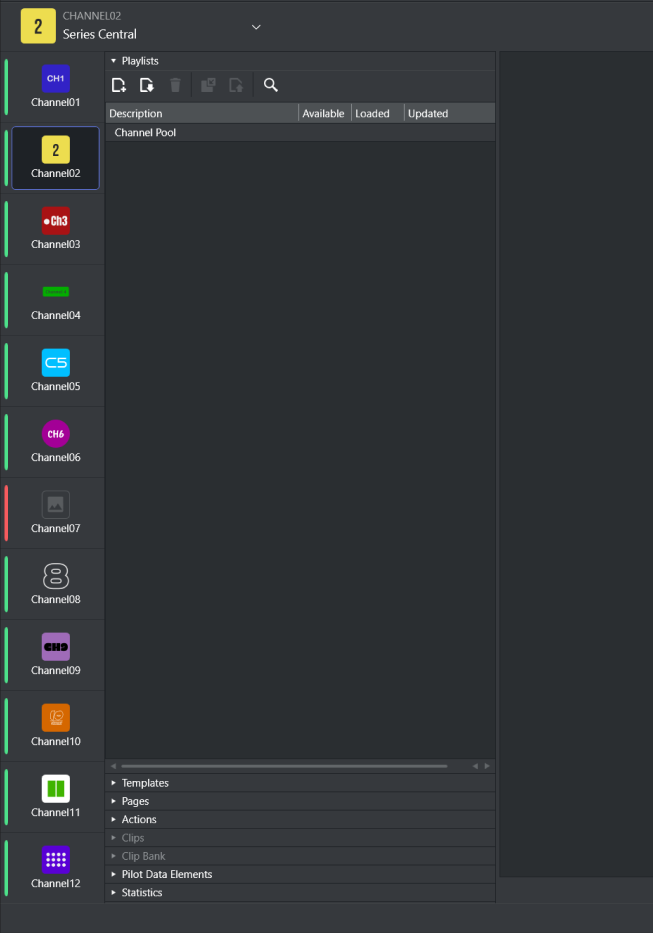This screenshot has height=933, width=653.
Task: Click the import playlist icon
Action: click(147, 85)
